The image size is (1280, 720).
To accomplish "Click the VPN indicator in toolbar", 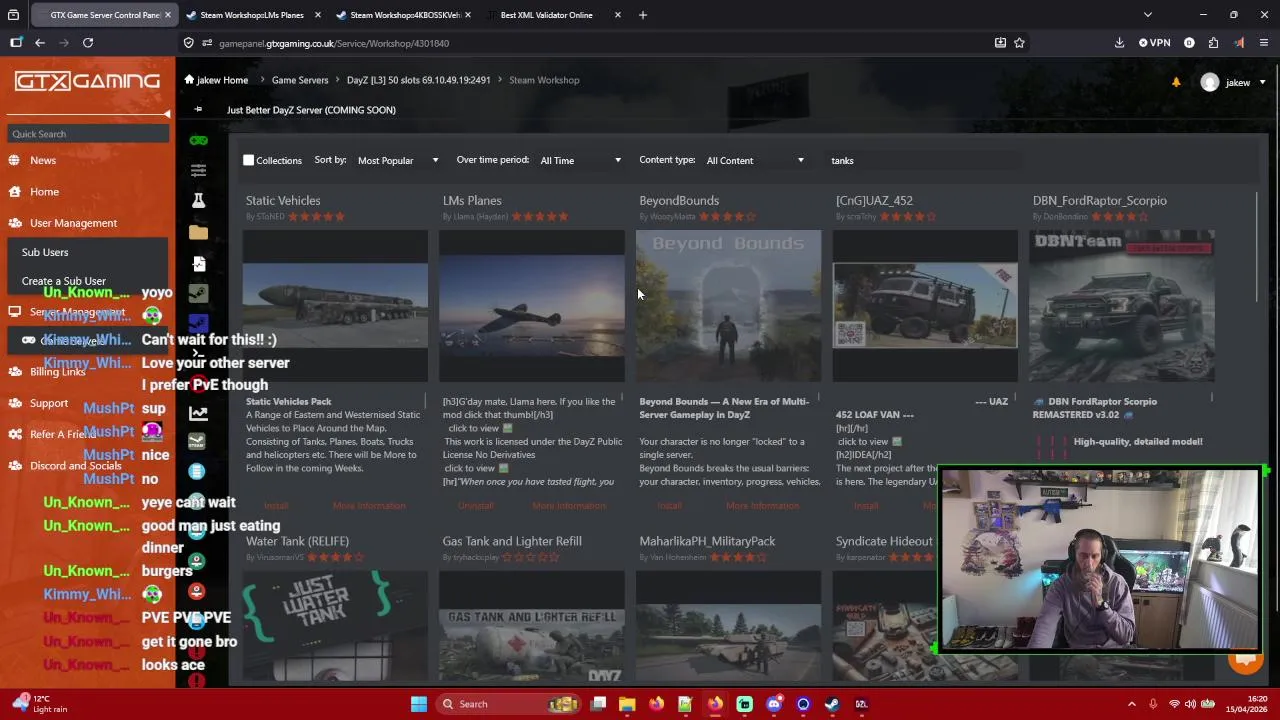I will tap(1155, 43).
